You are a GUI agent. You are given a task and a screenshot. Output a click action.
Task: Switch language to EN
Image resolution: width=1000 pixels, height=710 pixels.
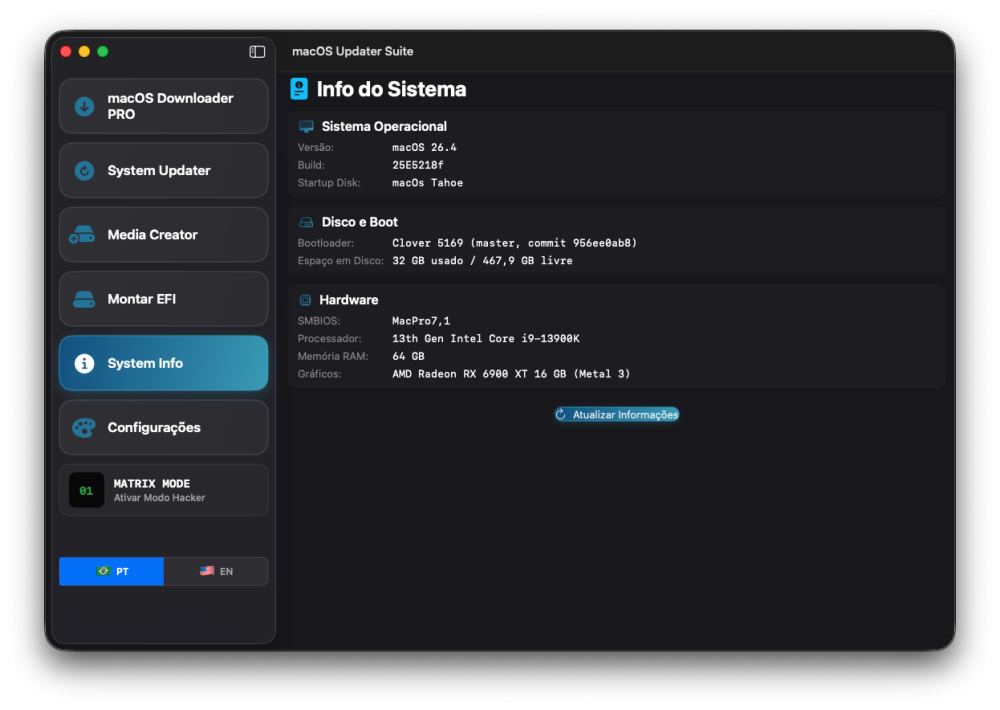tap(216, 571)
